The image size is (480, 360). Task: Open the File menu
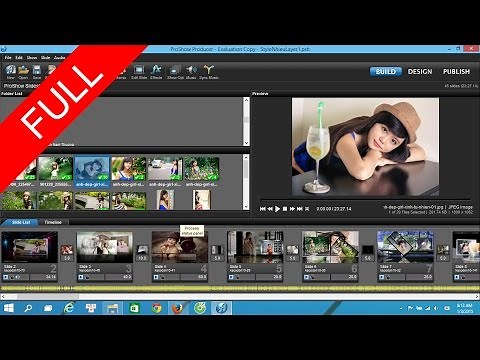pos(8,58)
